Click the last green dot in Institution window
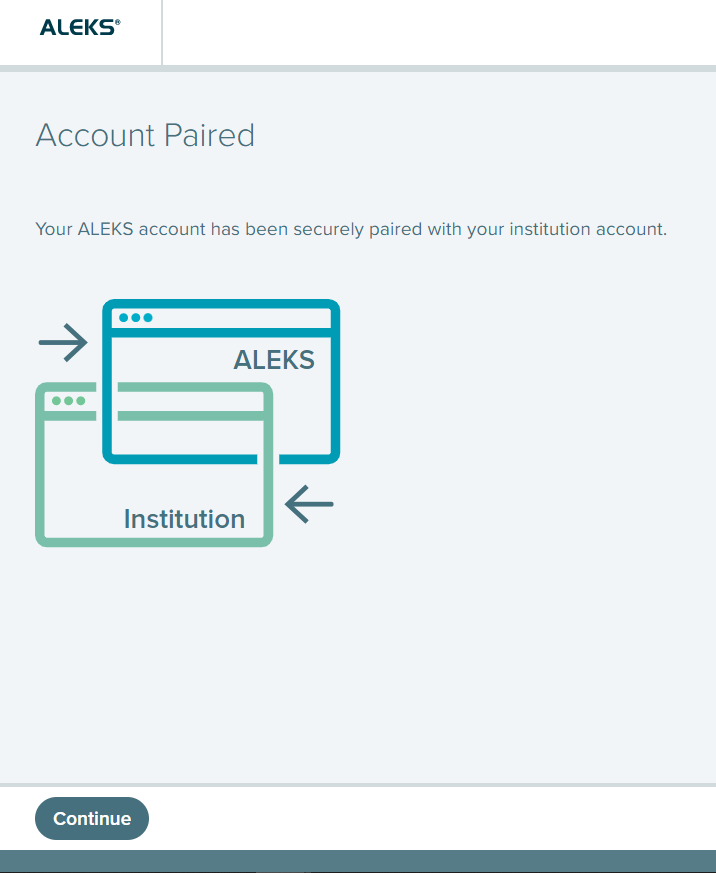The image size is (716, 873). (x=81, y=401)
